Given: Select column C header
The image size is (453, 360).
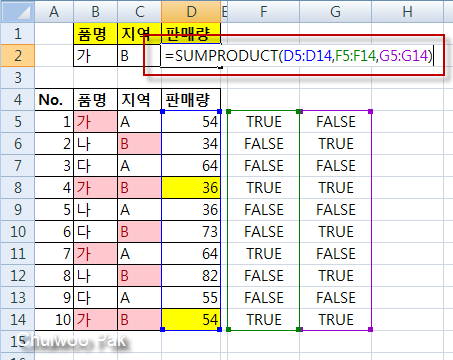Looking at the screenshot, I should pyautogui.click(x=139, y=12).
